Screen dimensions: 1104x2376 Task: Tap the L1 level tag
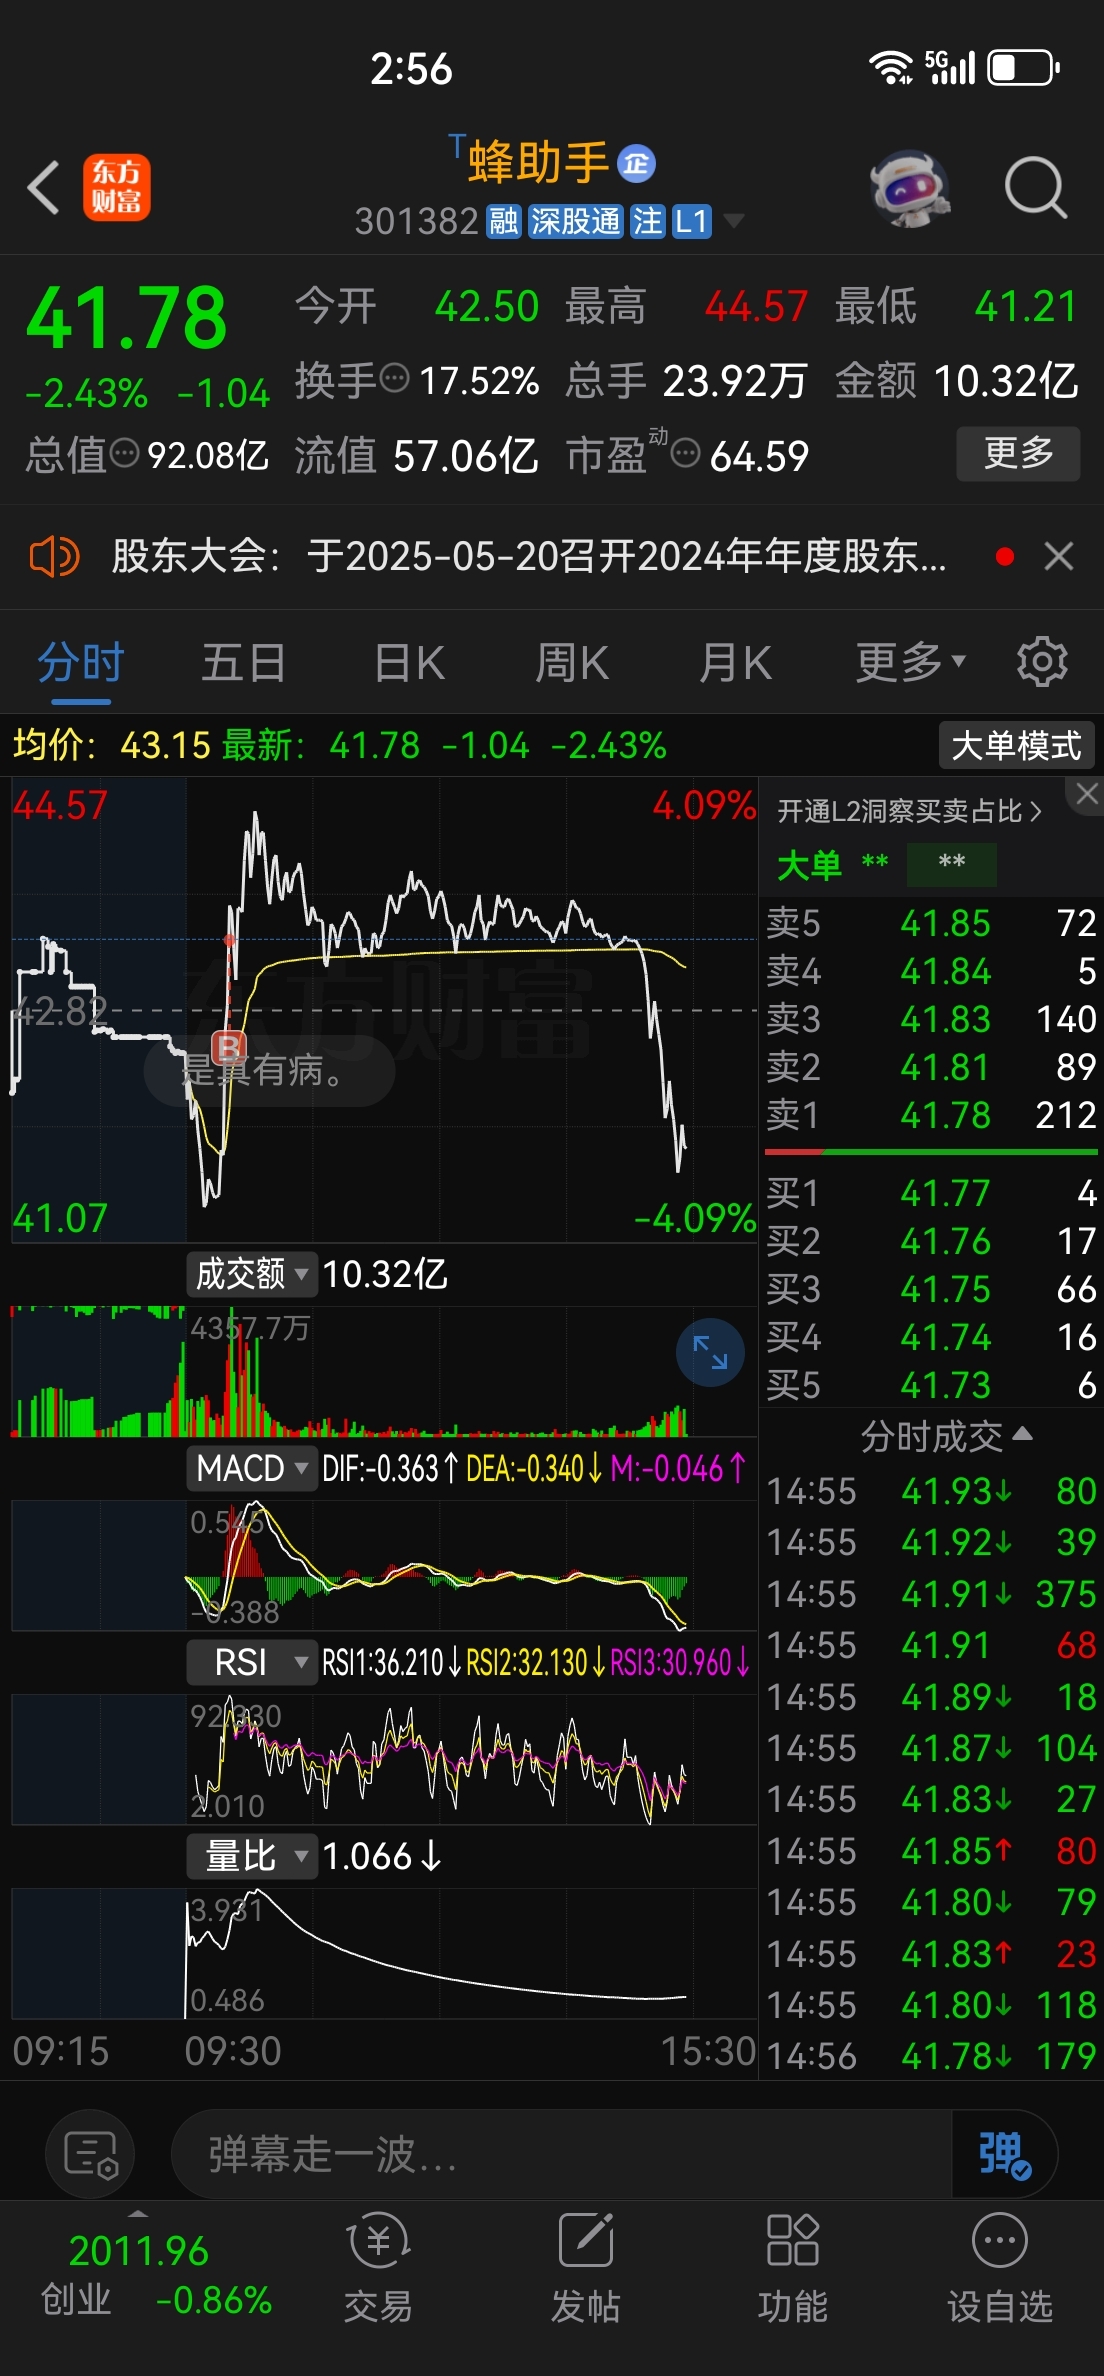[691, 221]
